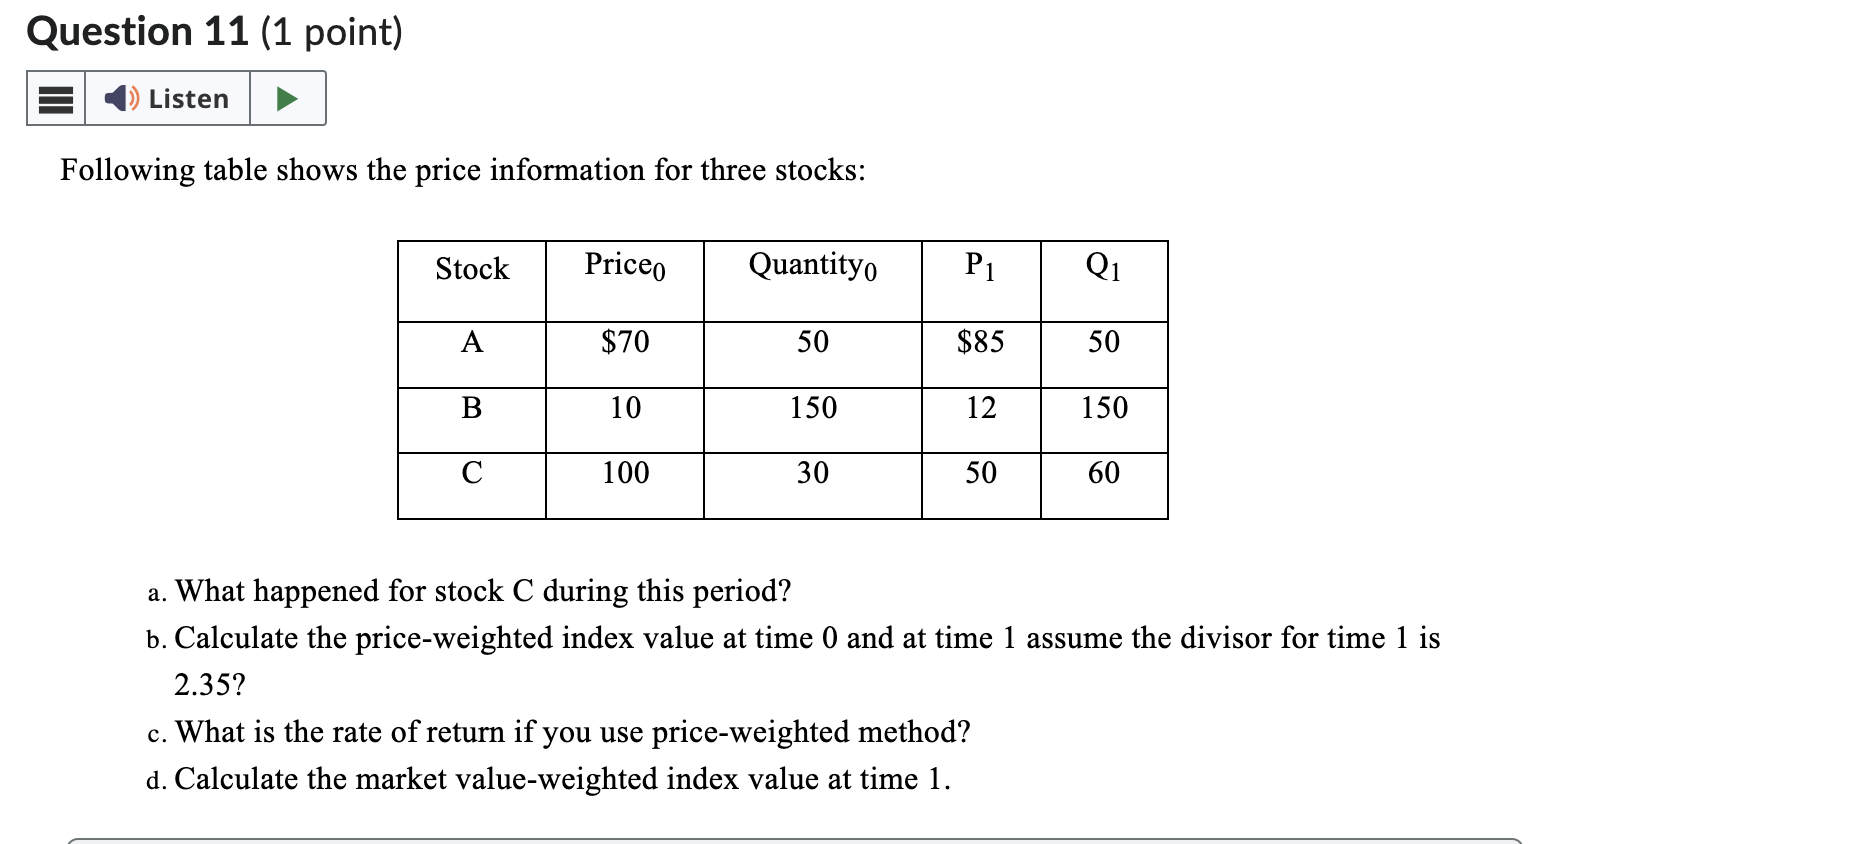This screenshot has height=844, width=1874.
Task: Click the cell showing 60
Action: 1102,473
